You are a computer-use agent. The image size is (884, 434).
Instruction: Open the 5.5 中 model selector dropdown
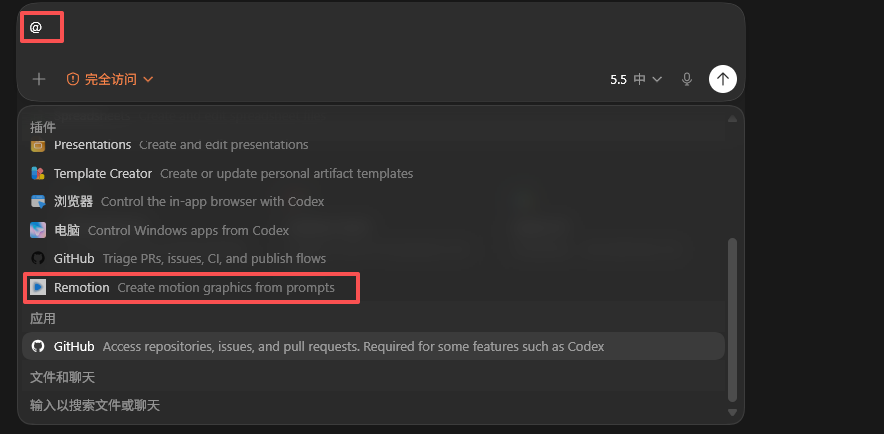[636, 79]
